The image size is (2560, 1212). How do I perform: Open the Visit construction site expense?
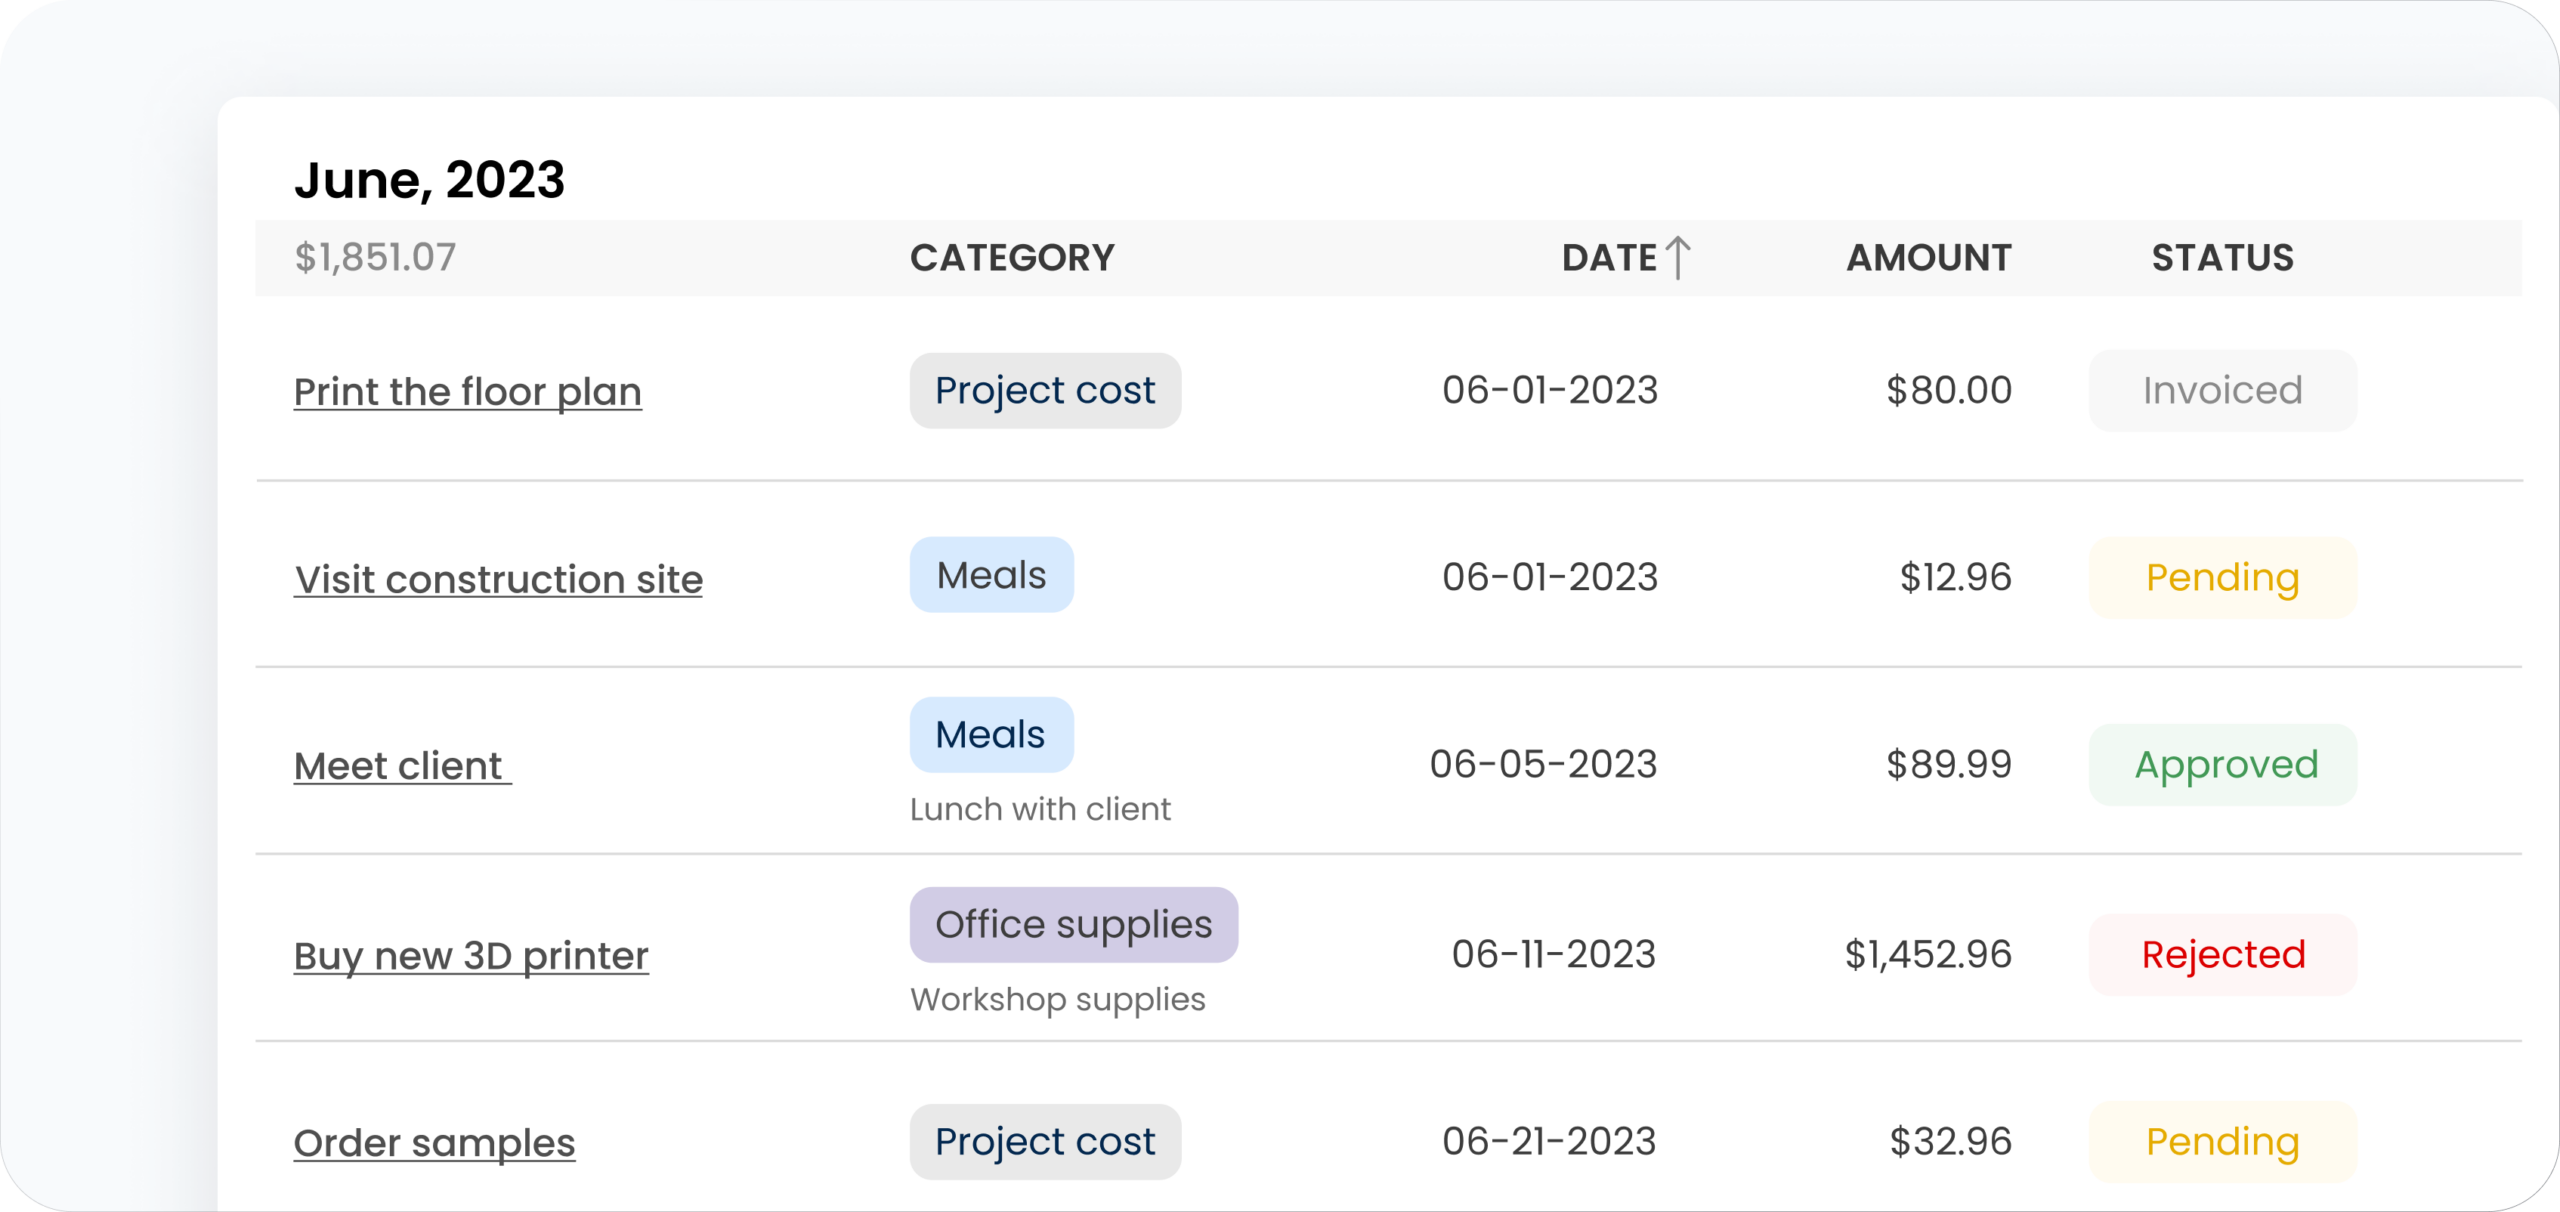tap(498, 579)
